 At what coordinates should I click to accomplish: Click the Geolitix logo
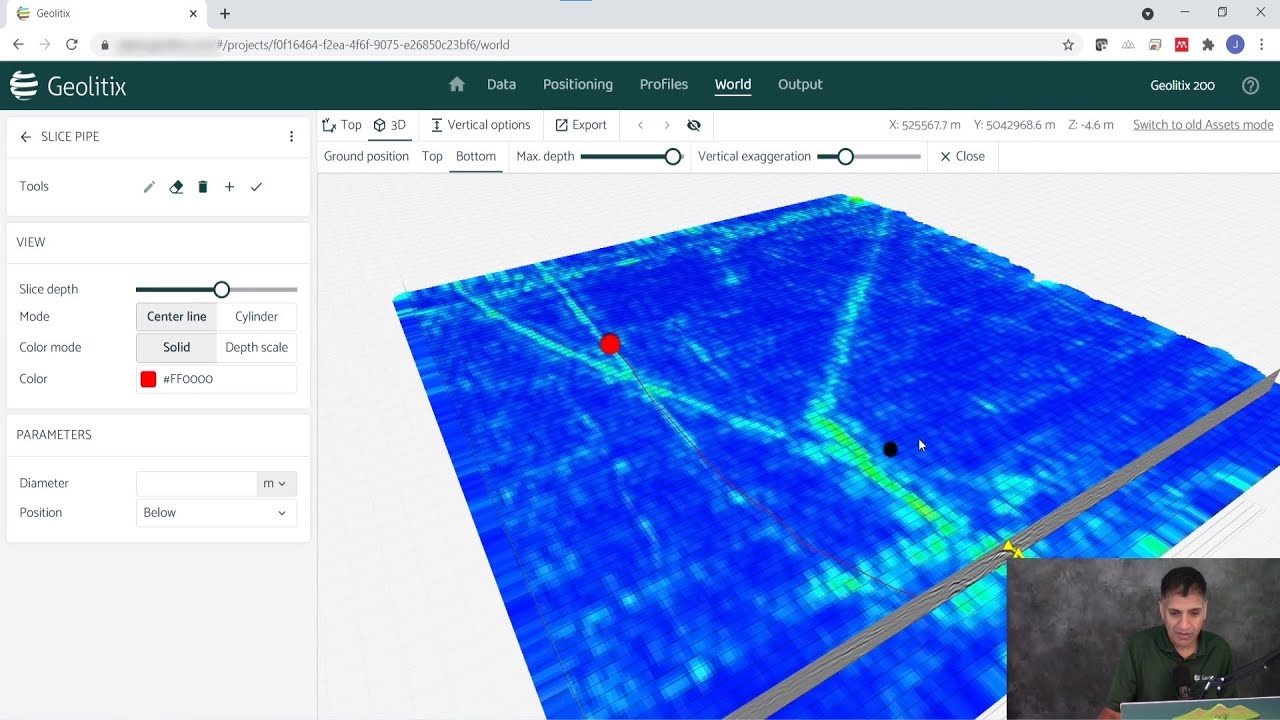click(68, 86)
